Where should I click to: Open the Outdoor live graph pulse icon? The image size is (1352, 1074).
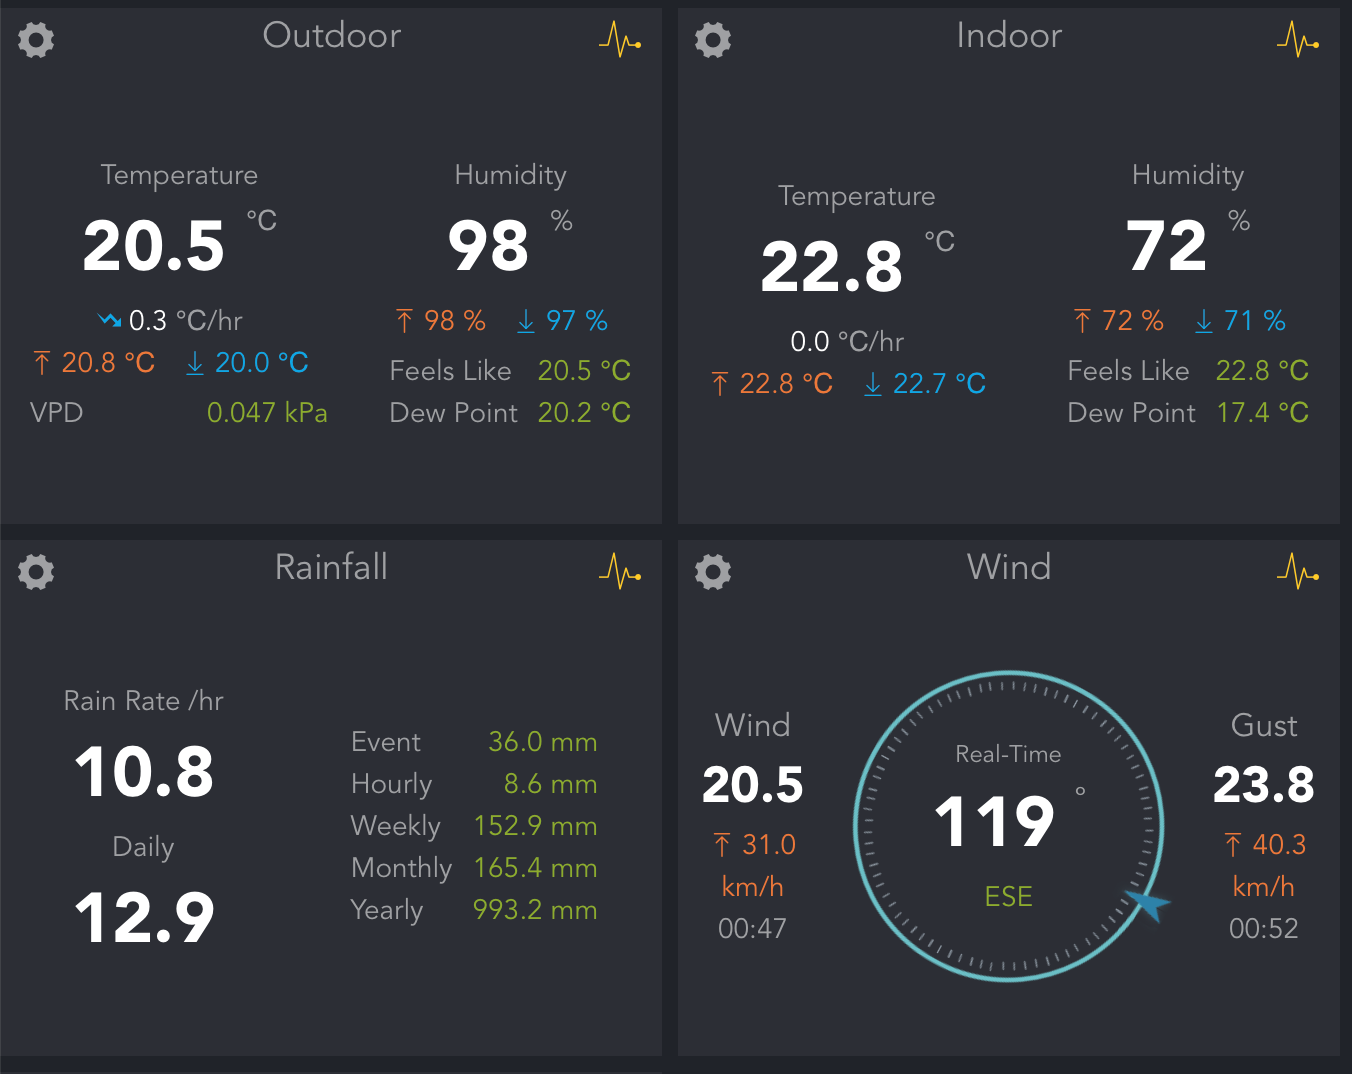(x=620, y=40)
